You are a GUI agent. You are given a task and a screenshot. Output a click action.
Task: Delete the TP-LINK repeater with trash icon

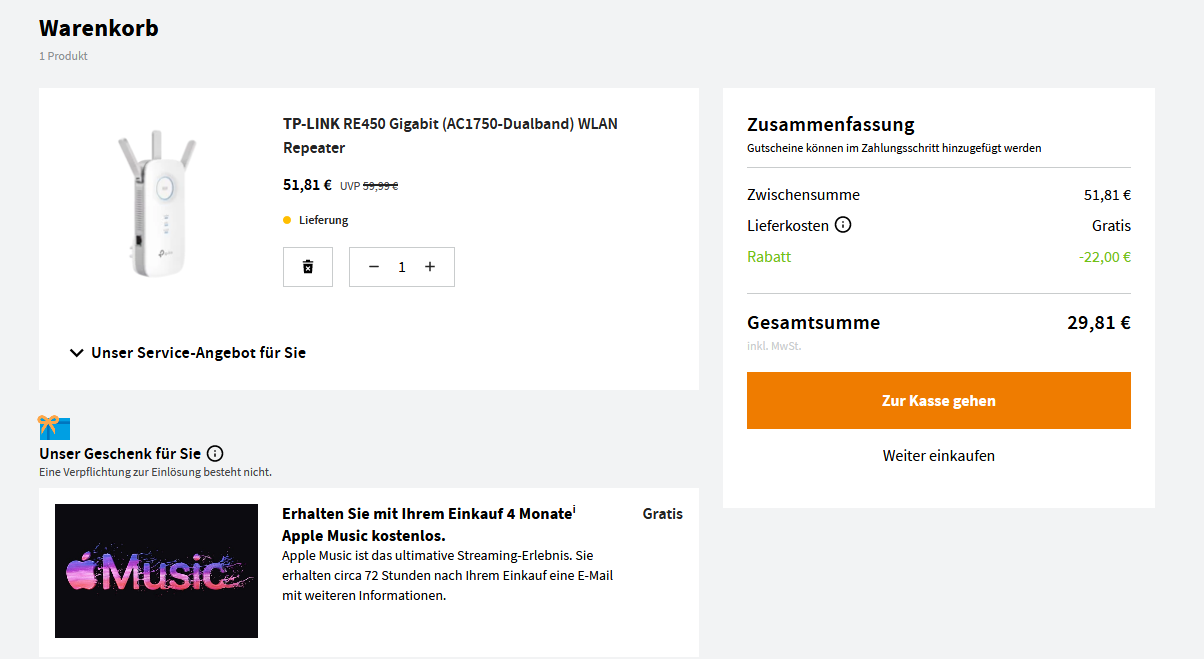point(308,267)
